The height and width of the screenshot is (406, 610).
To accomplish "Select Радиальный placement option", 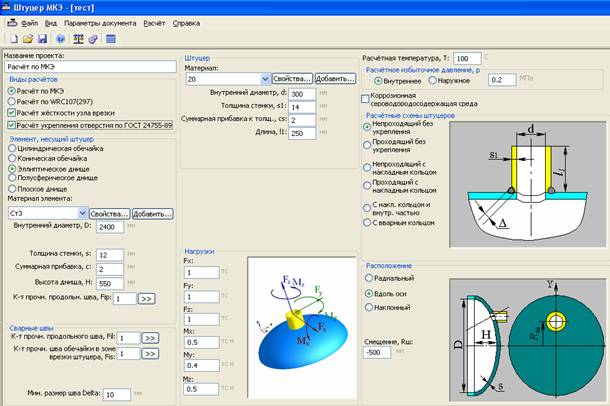I will coord(369,278).
